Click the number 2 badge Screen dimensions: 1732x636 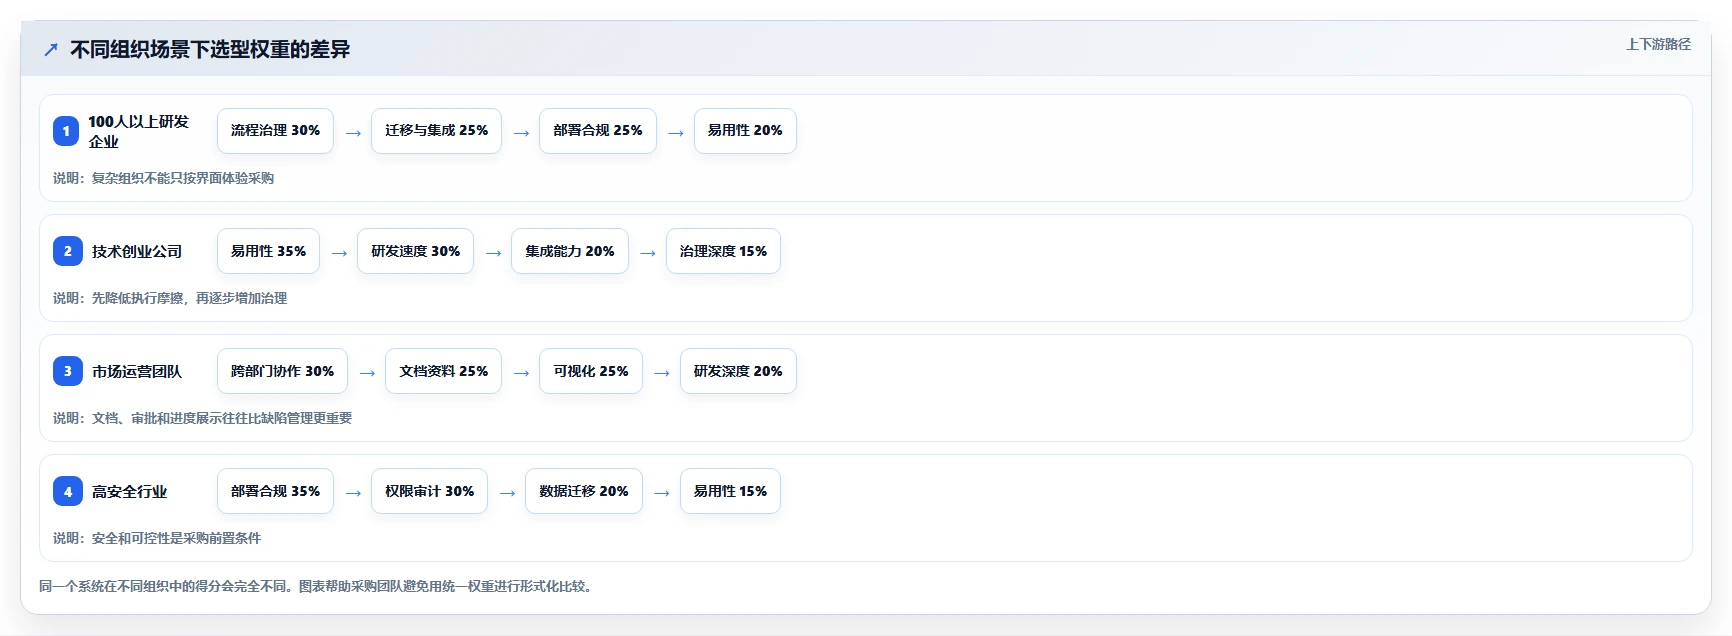(x=67, y=251)
